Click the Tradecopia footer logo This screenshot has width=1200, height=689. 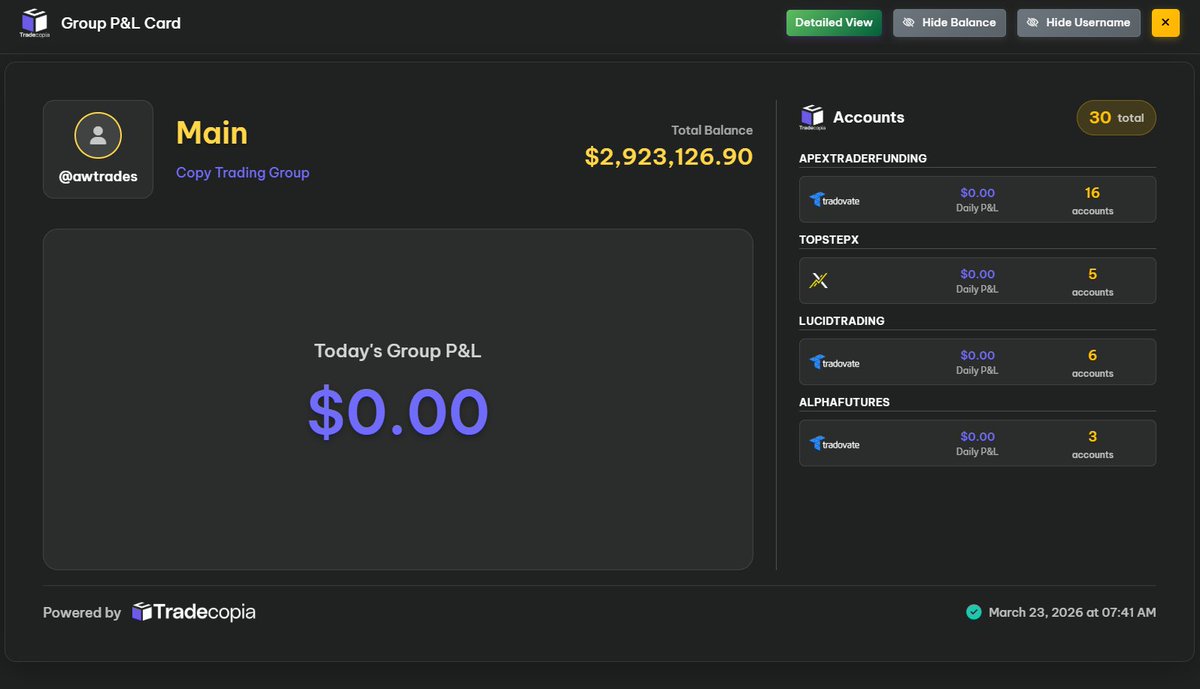[194, 612]
